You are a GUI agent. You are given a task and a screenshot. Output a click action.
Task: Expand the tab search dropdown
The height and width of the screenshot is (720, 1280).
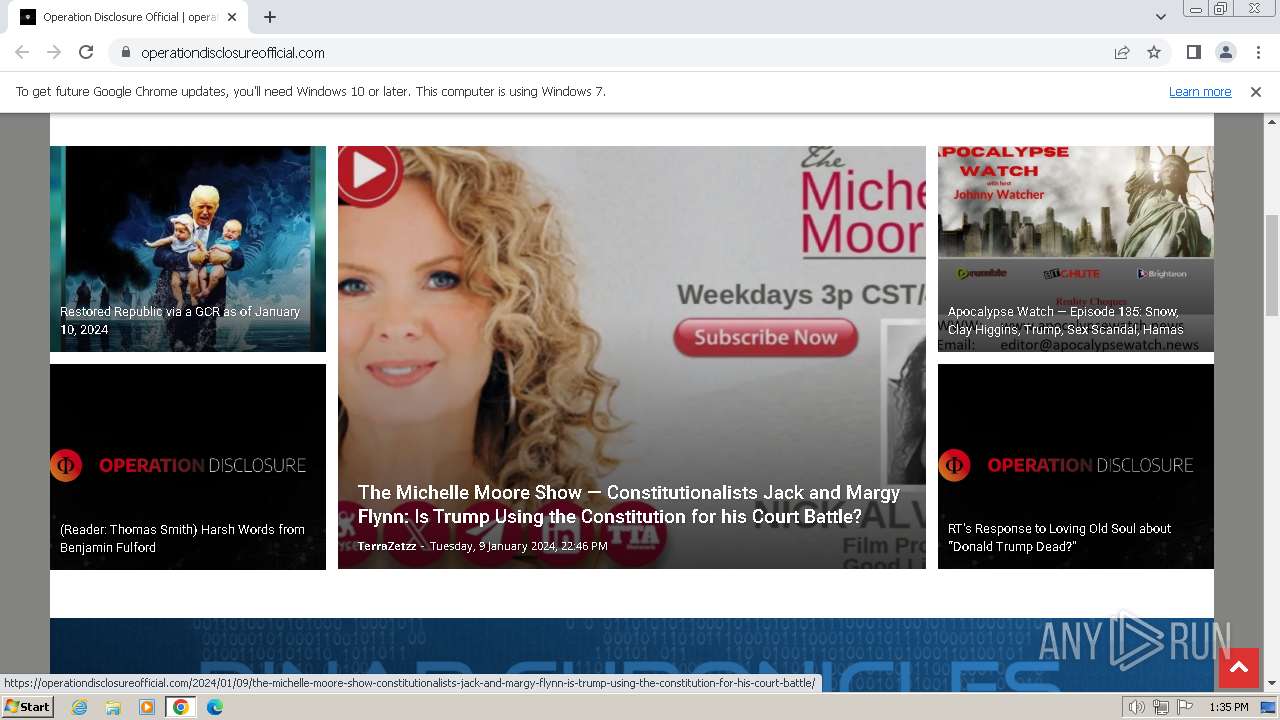point(1160,17)
